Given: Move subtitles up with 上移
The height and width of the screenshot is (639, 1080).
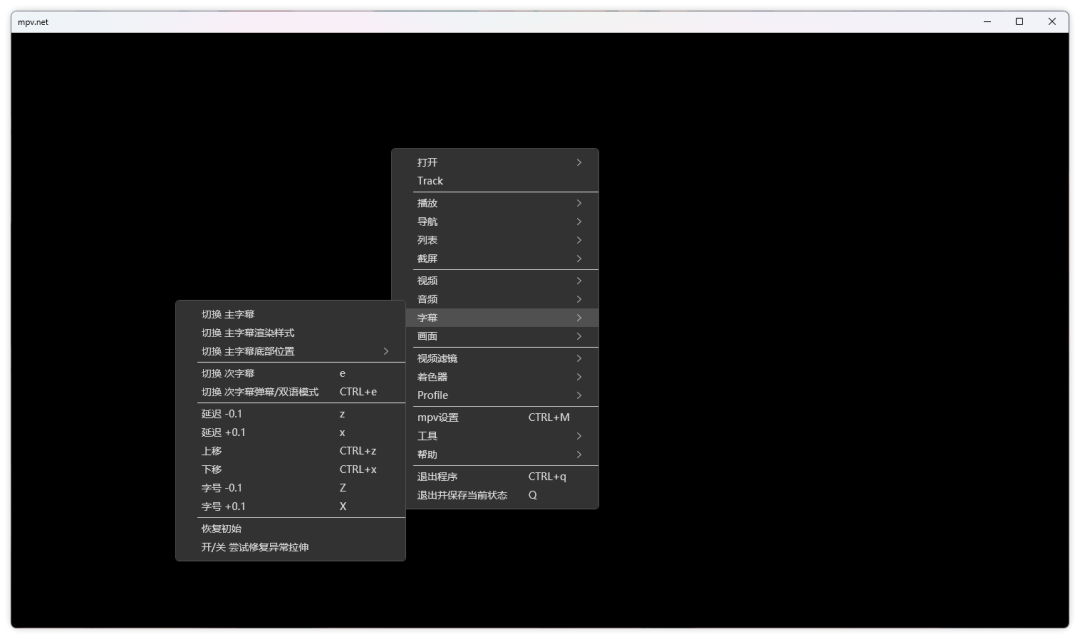Looking at the screenshot, I should [x=212, y=451].
